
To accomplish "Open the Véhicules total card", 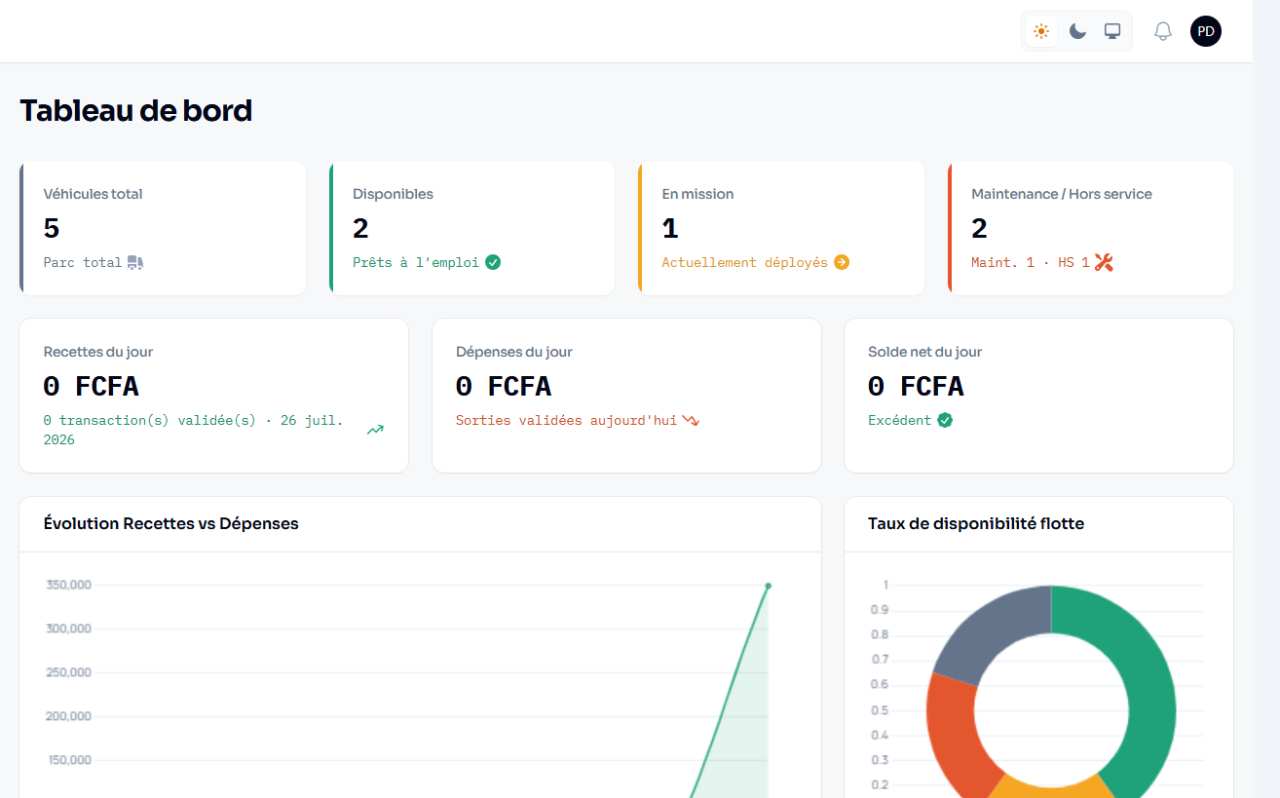I will (x=163, y=228).
